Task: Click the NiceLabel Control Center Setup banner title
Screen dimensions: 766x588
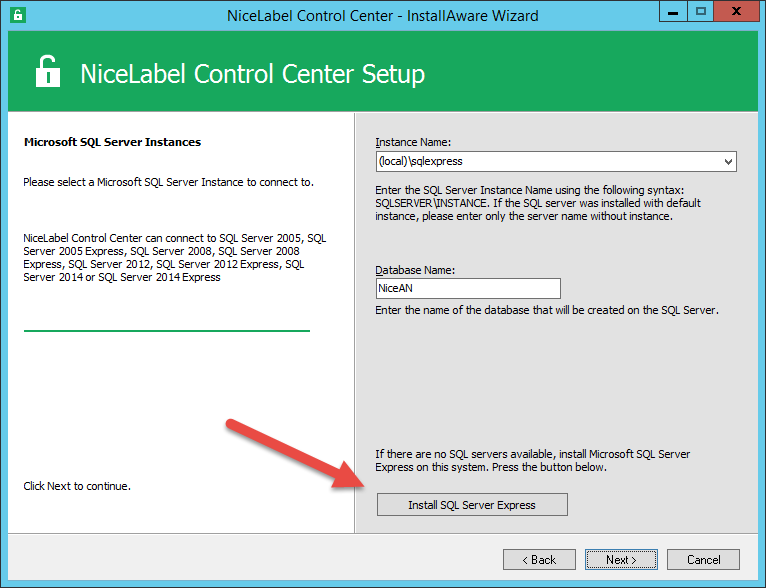Action: pyautogui.click(x=252, y=74)
